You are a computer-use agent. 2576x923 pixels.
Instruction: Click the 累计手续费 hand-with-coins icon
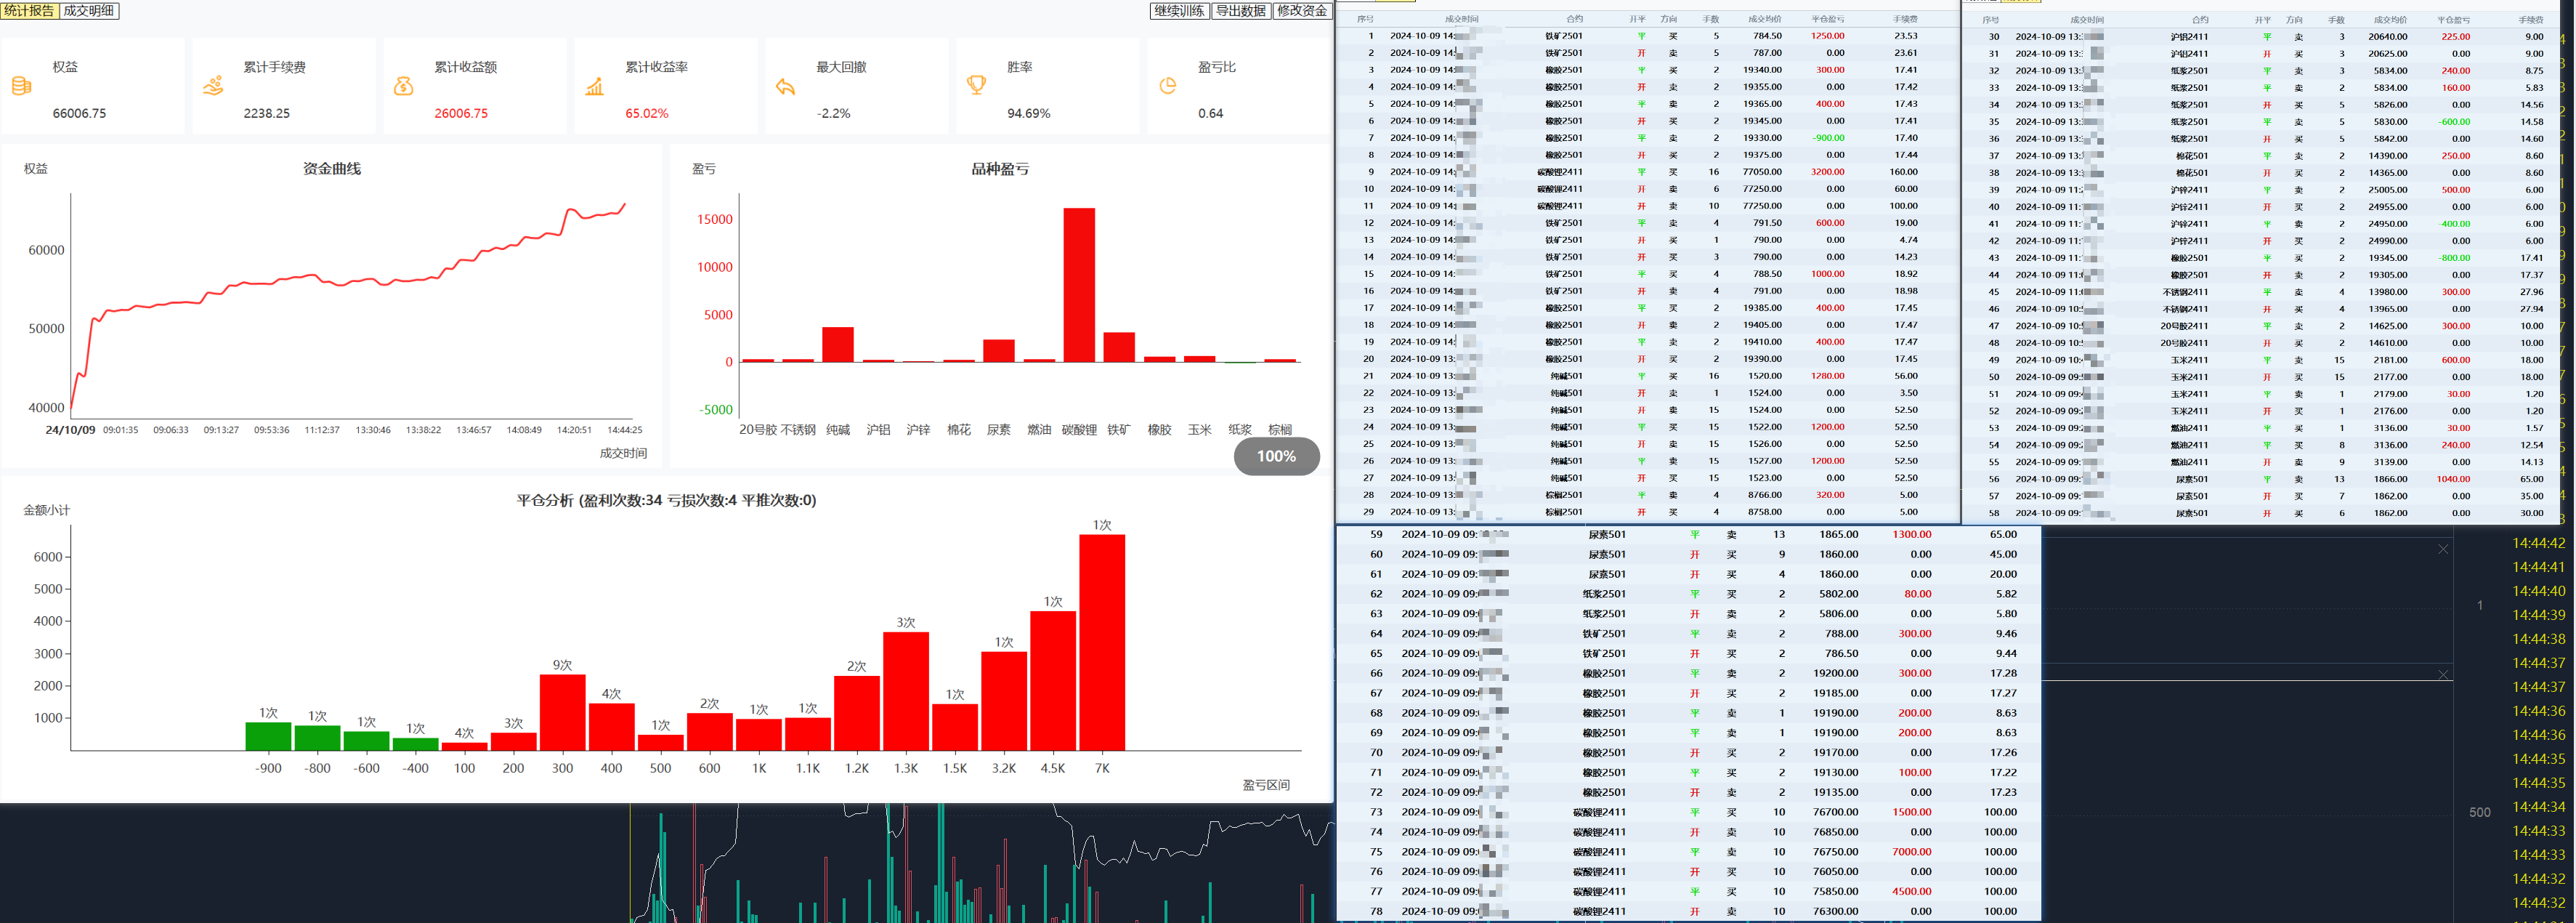(213, 87)
